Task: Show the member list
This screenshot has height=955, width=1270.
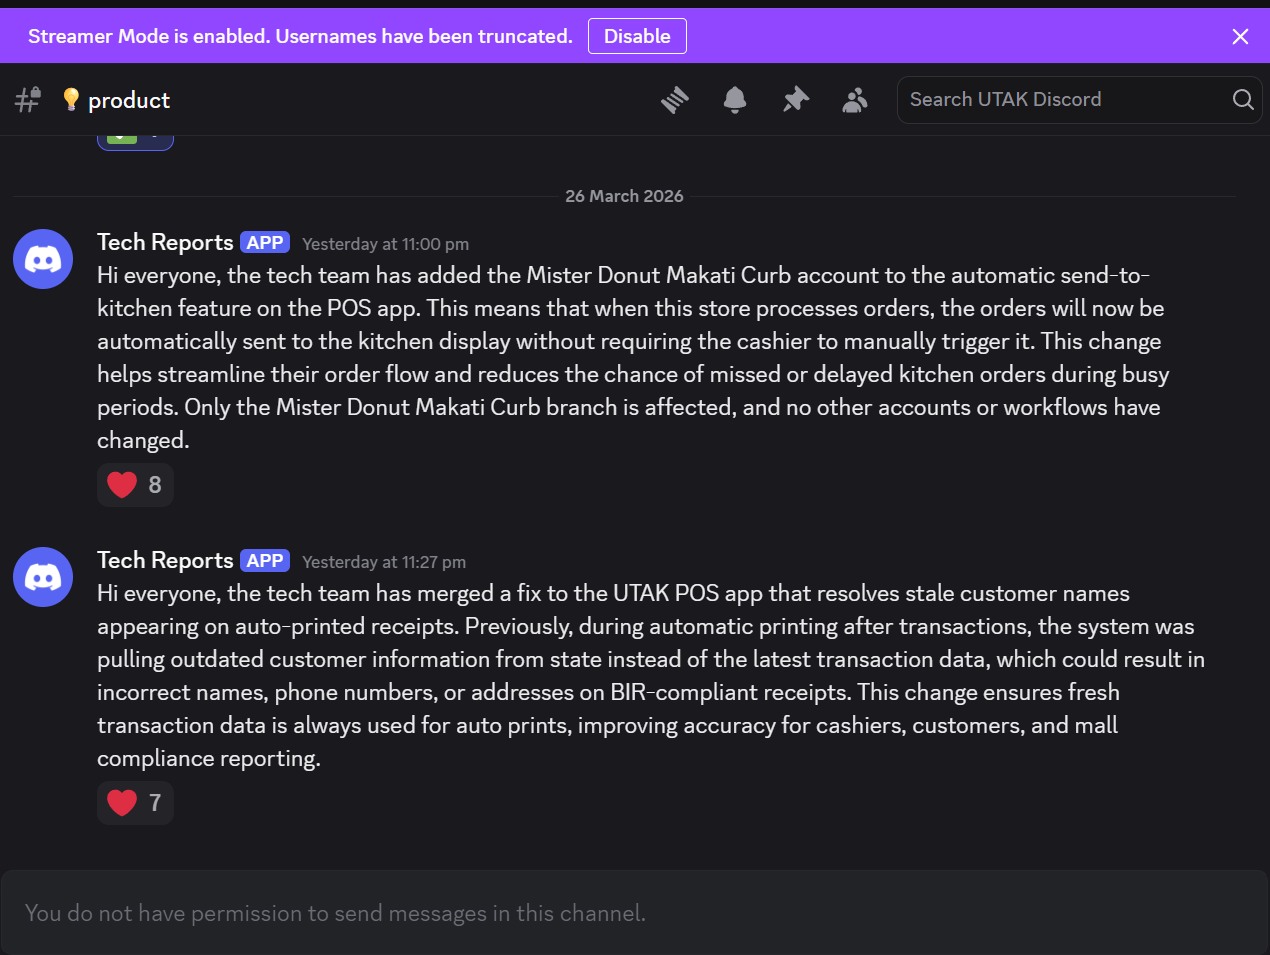Action: click(x=855, y=99)
